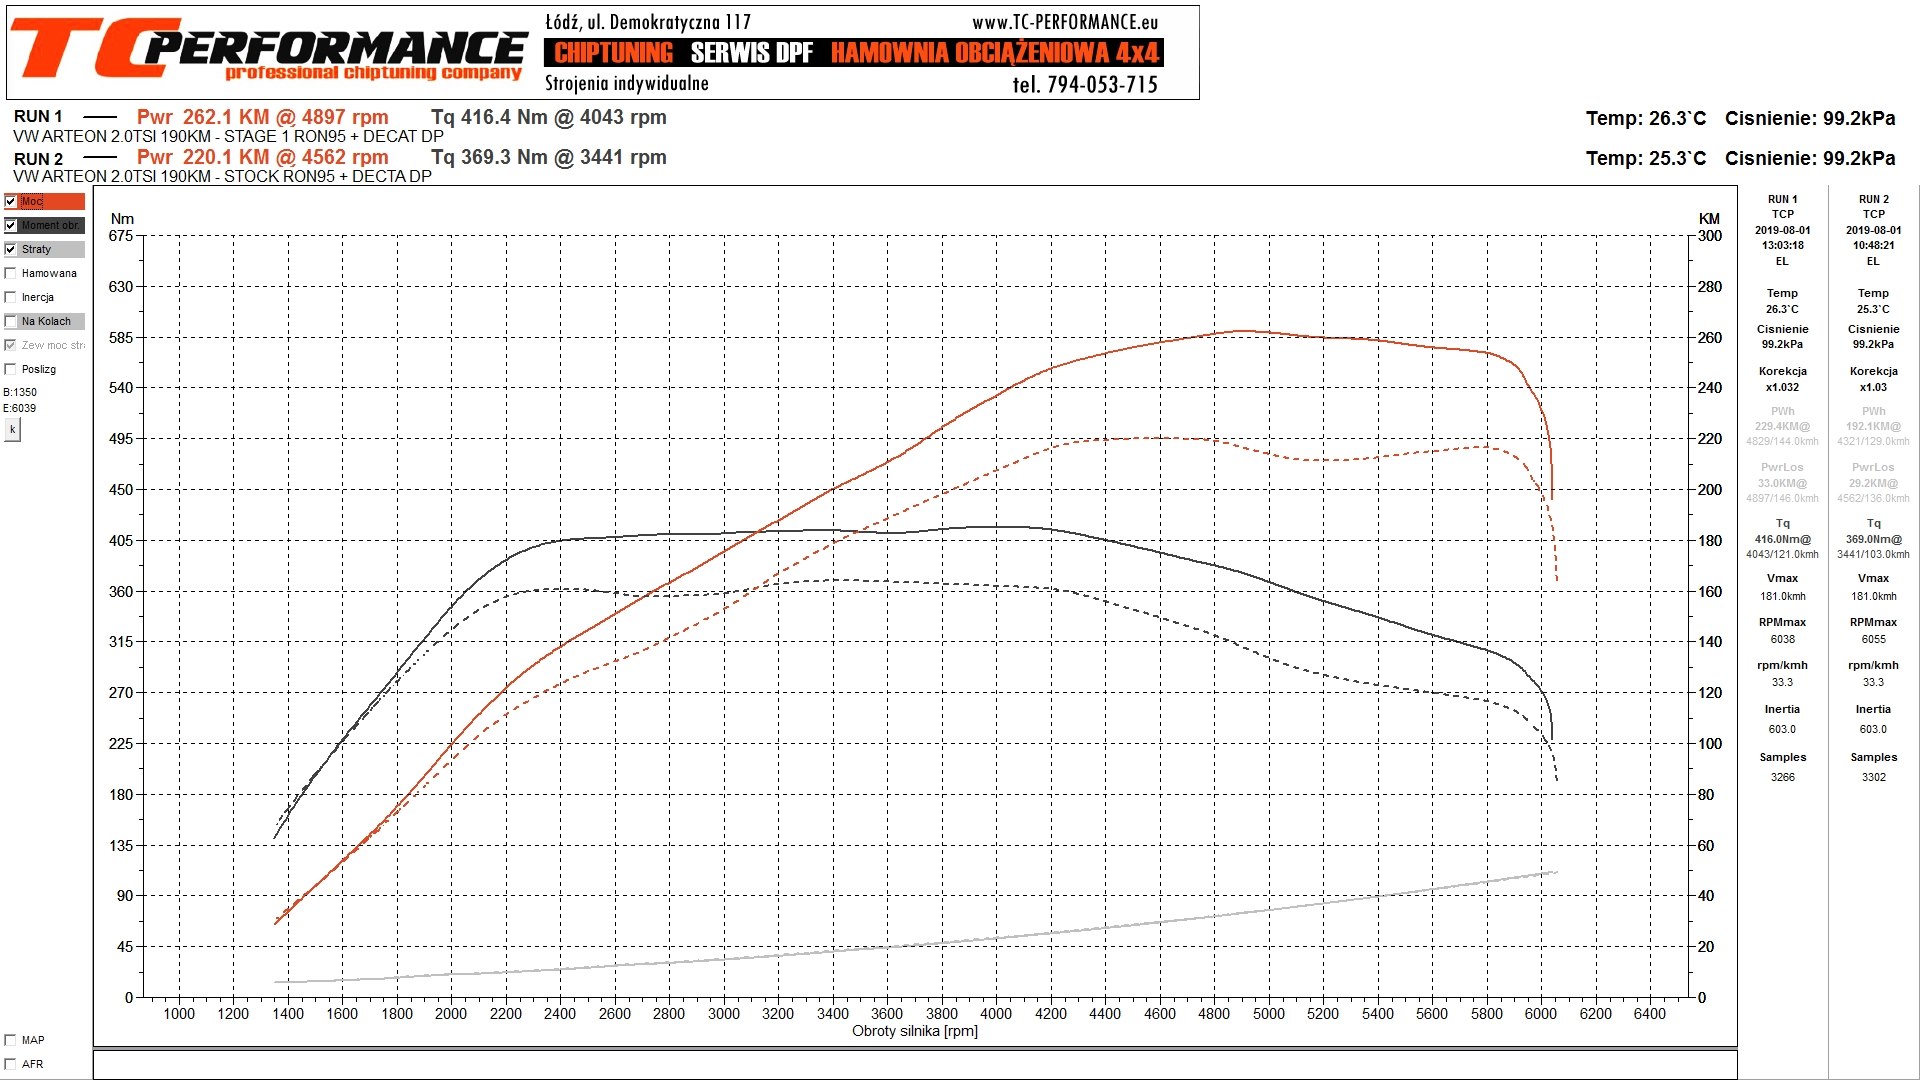Click the TC Performance logo

click(x=268, y=50)
